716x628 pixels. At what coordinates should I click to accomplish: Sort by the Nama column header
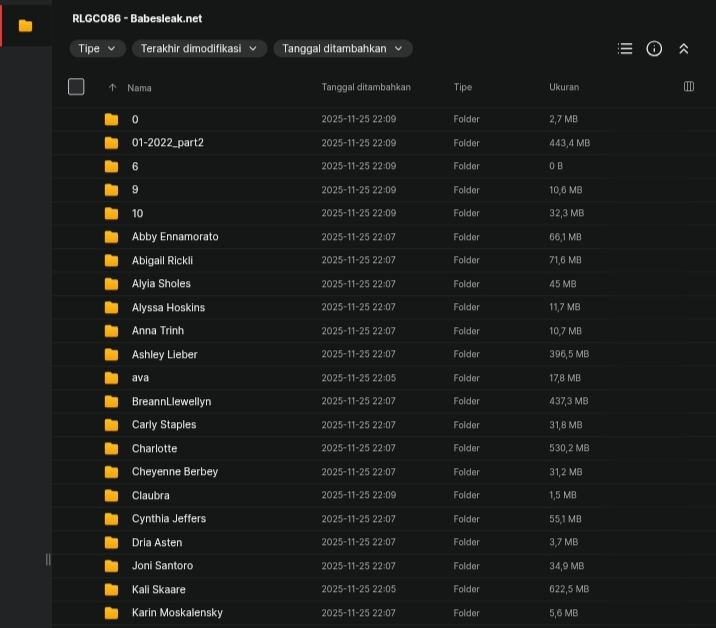[140, 88]
